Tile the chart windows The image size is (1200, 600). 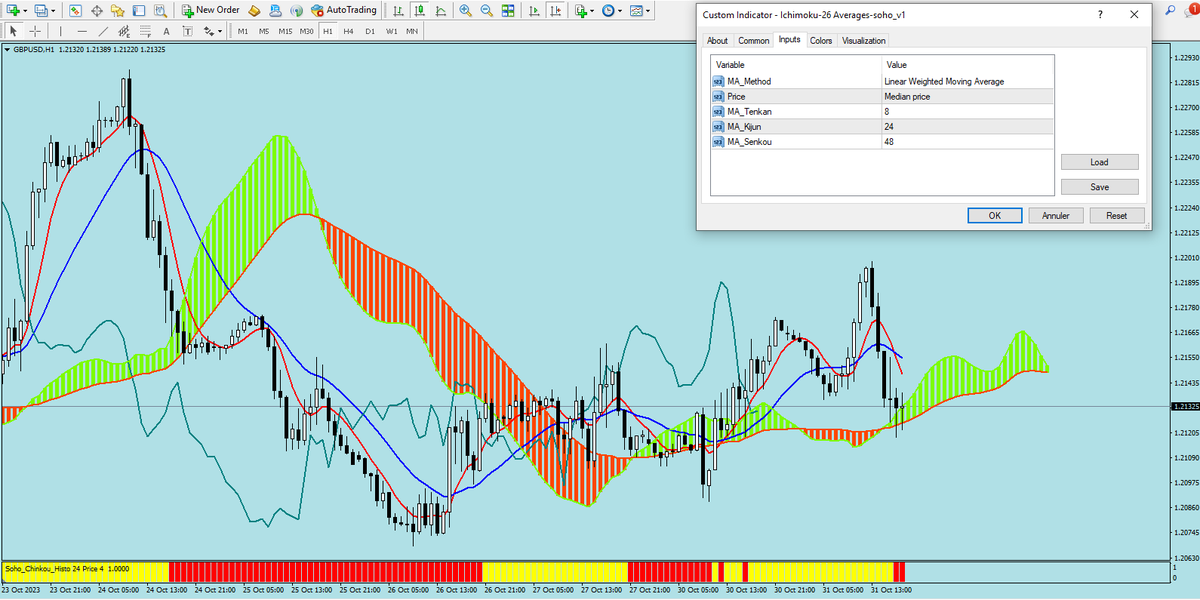507,10
